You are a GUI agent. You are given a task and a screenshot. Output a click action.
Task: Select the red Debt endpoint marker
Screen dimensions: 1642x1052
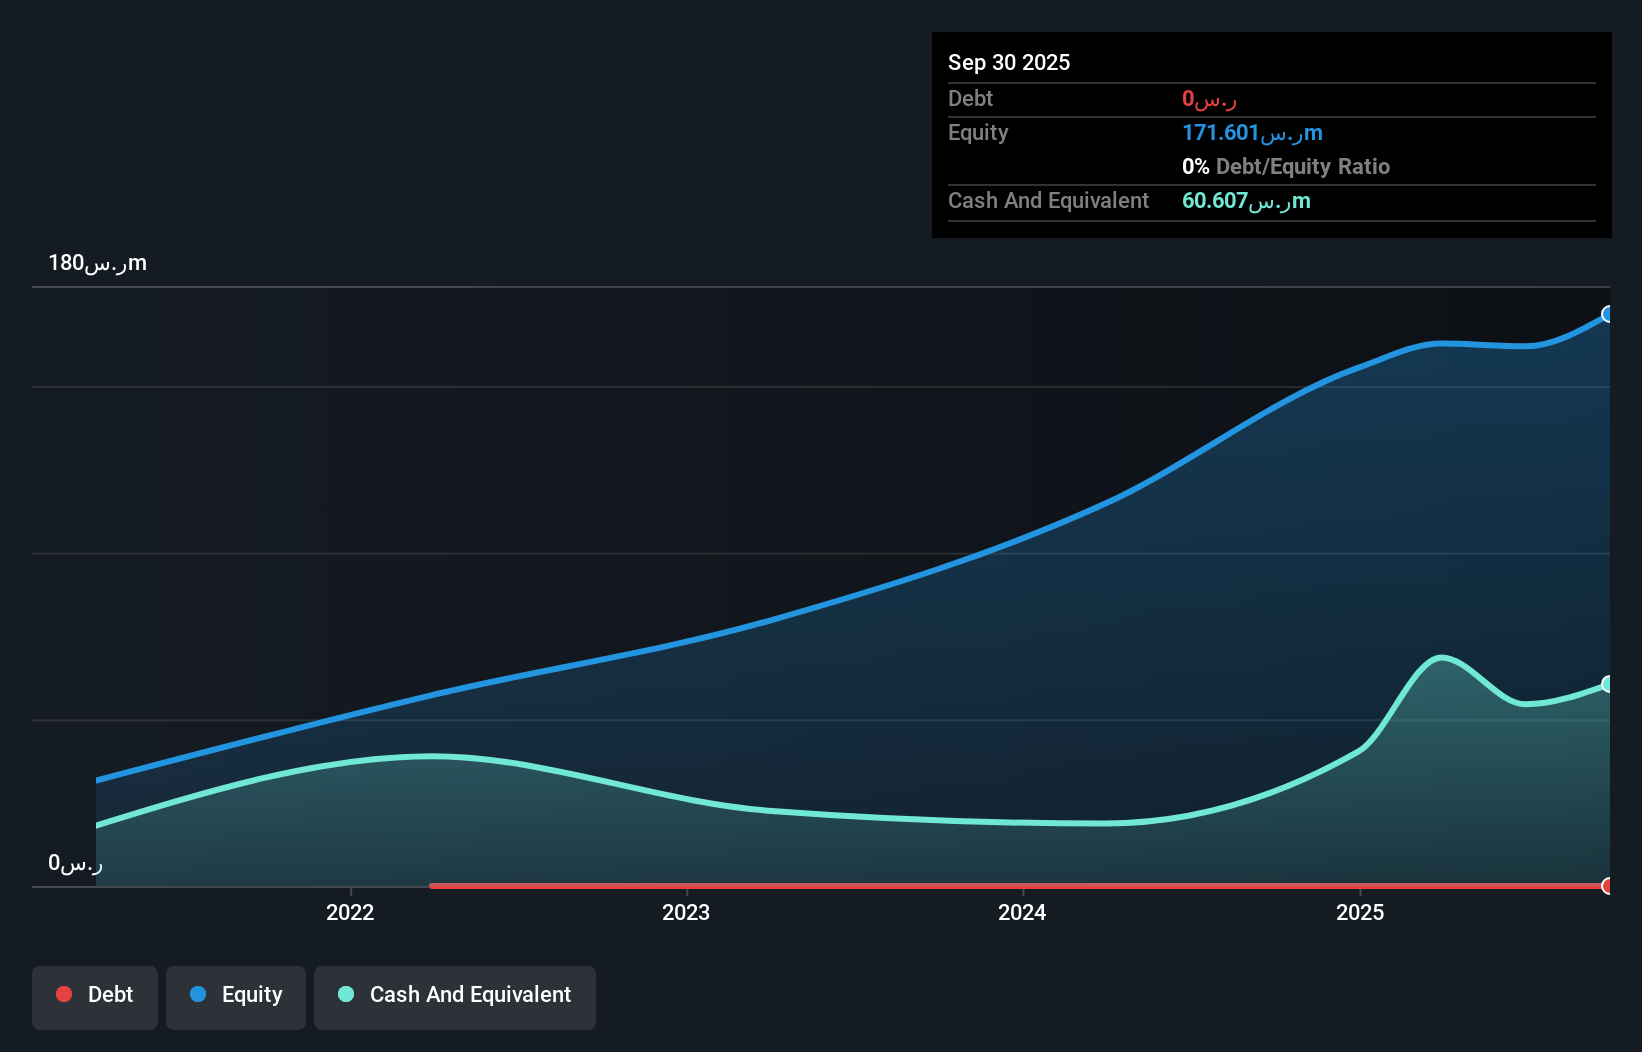tap(1608, 886)
